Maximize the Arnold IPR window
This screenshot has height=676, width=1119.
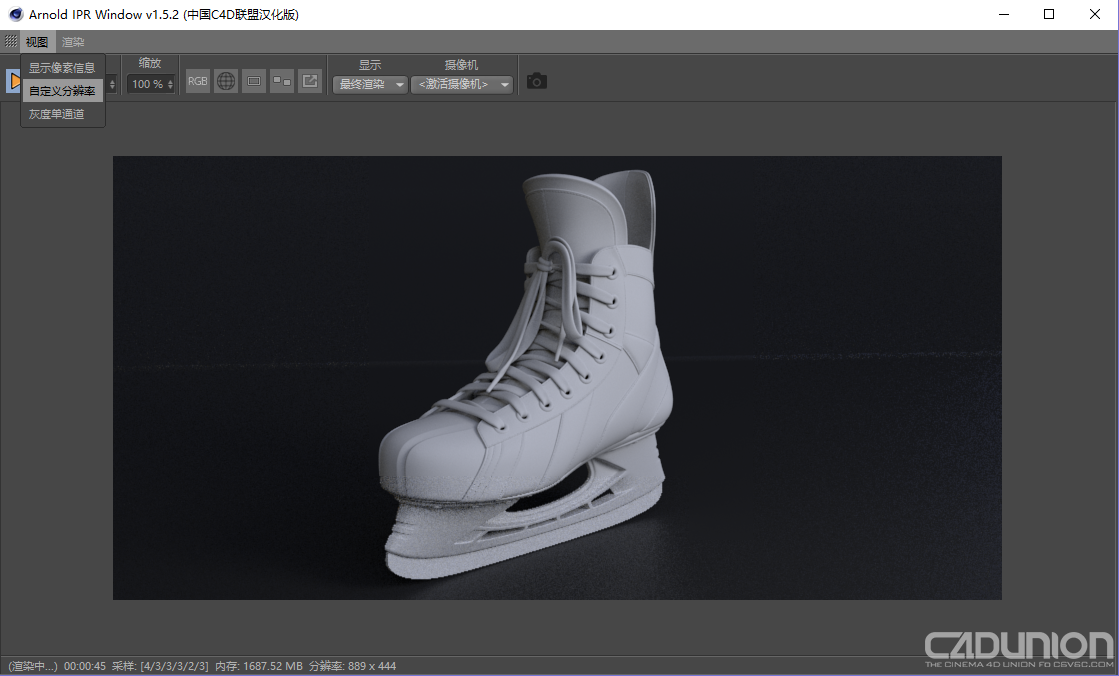(x=1049, y=14)
